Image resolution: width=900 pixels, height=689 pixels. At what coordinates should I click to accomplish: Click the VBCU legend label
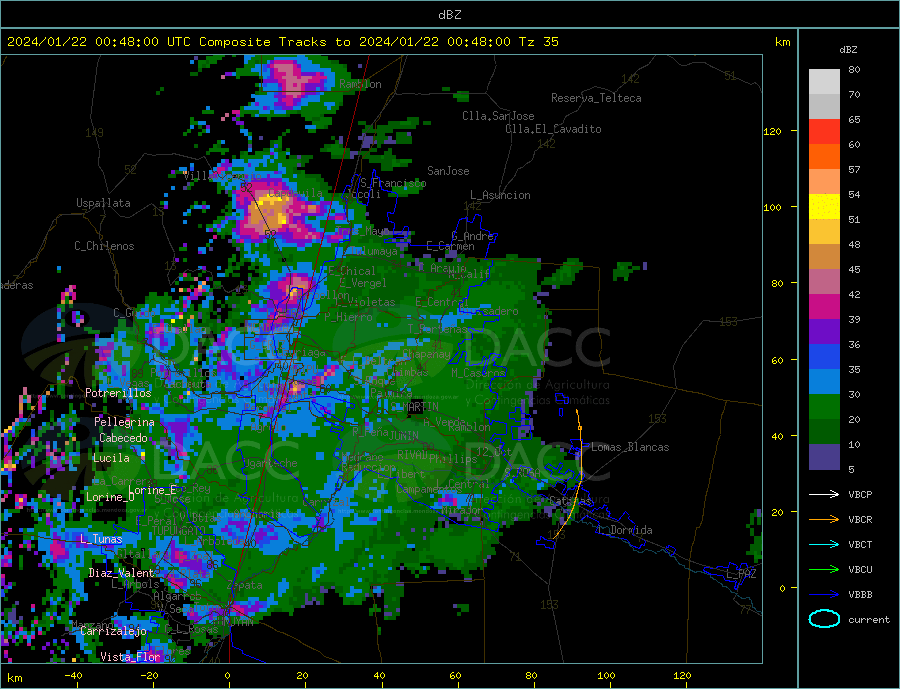[x=860, y=570]
